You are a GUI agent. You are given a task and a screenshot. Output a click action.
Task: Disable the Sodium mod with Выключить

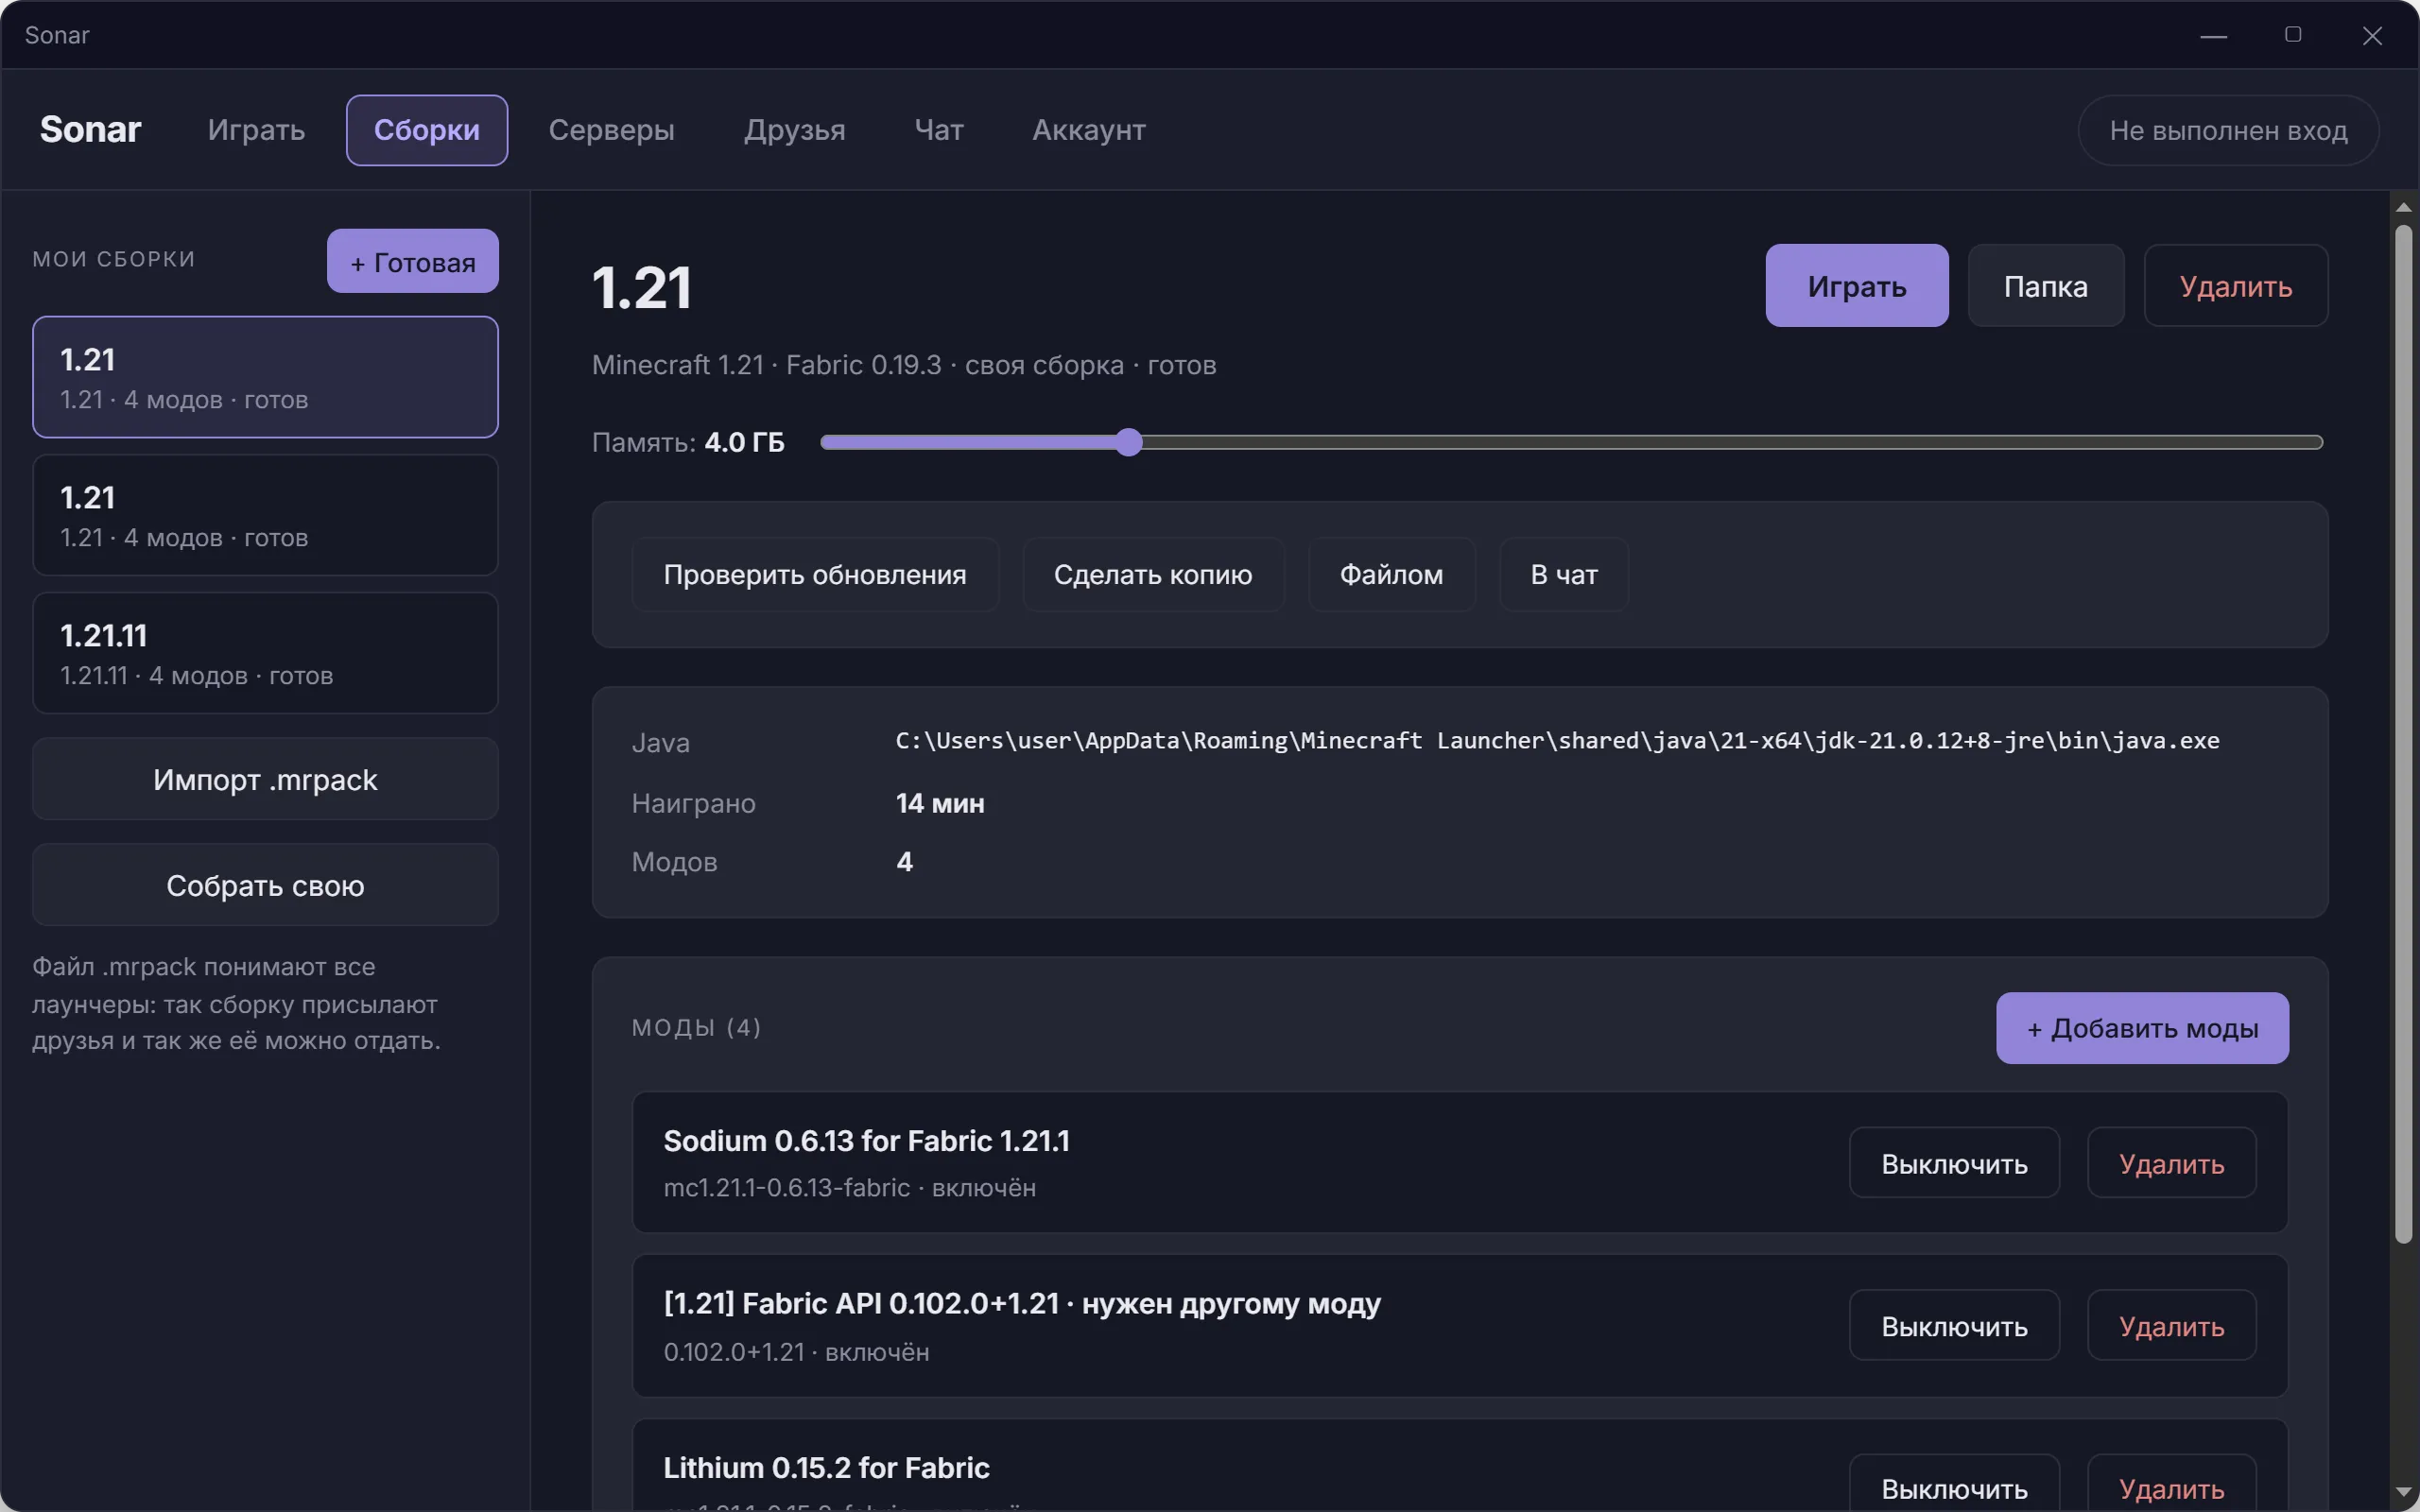tap(1954, 1163)
